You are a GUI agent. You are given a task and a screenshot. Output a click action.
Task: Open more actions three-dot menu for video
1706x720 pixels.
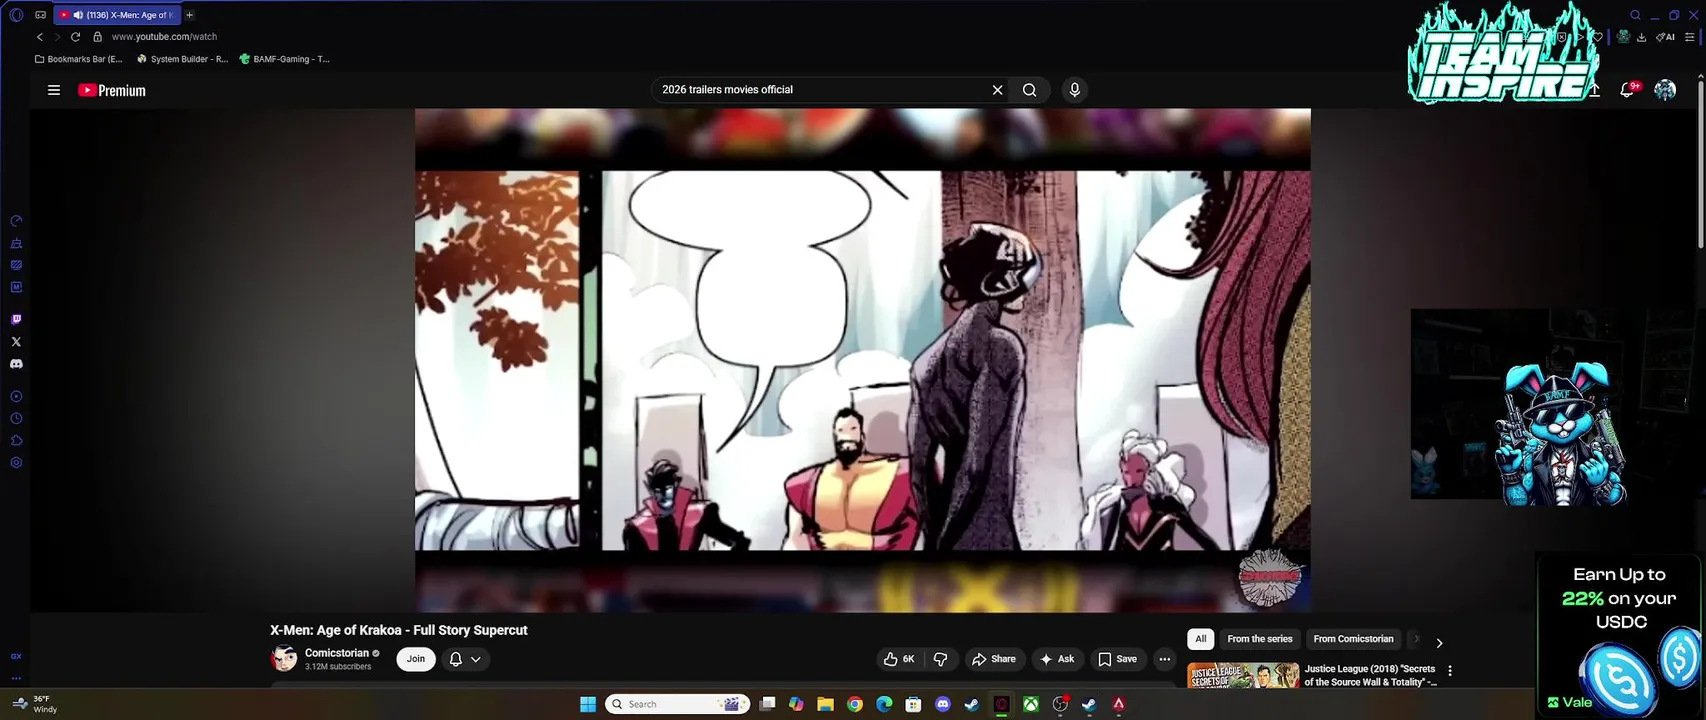tap(1164, 659)
